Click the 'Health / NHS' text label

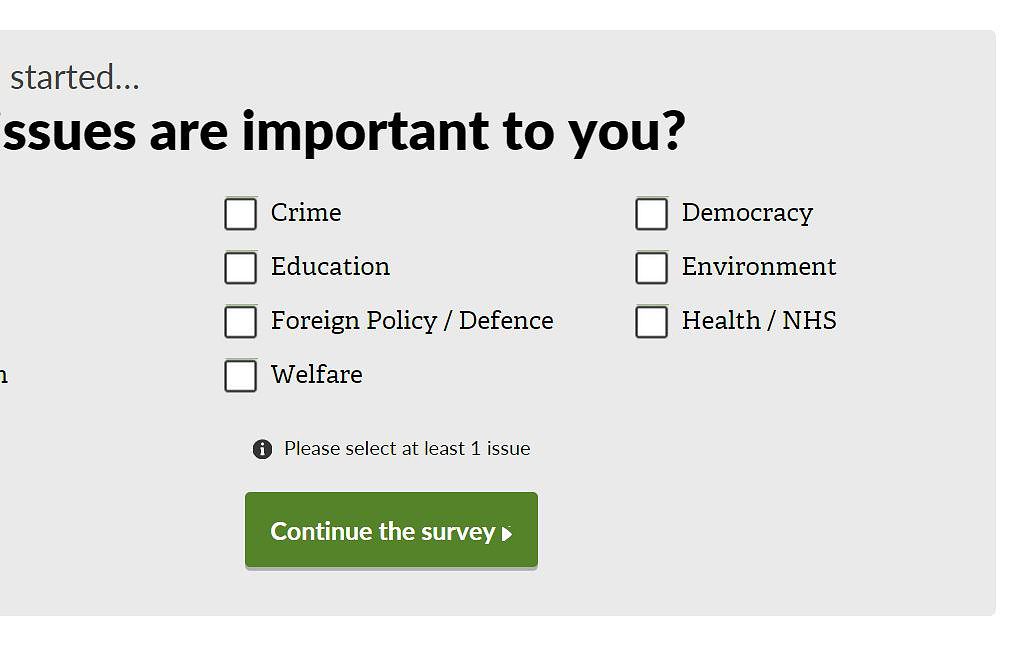[759, 321]
